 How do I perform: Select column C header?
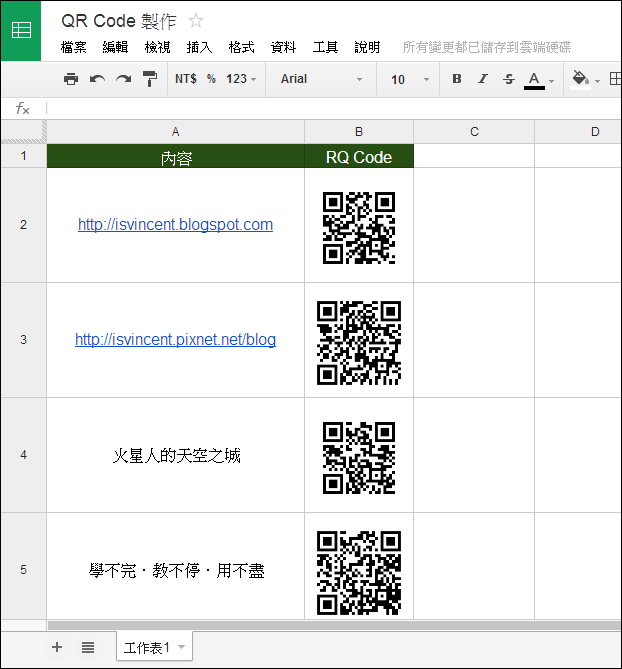474,132
